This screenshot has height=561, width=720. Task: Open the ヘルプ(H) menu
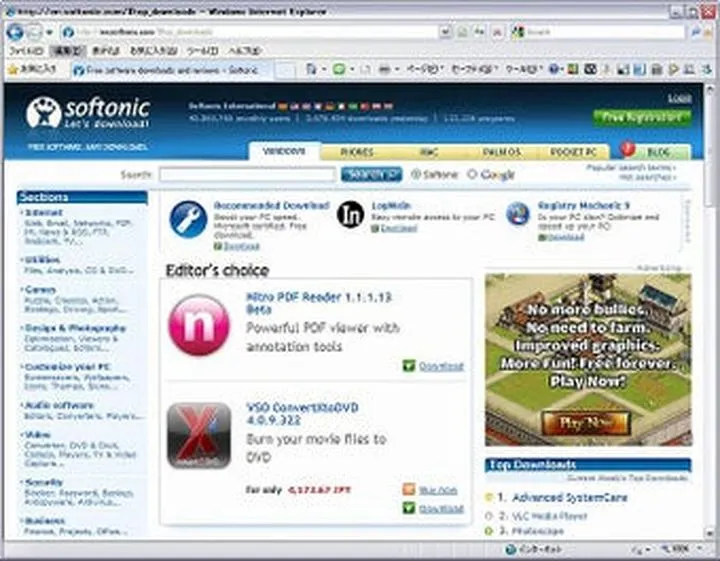tap(246, 50)
